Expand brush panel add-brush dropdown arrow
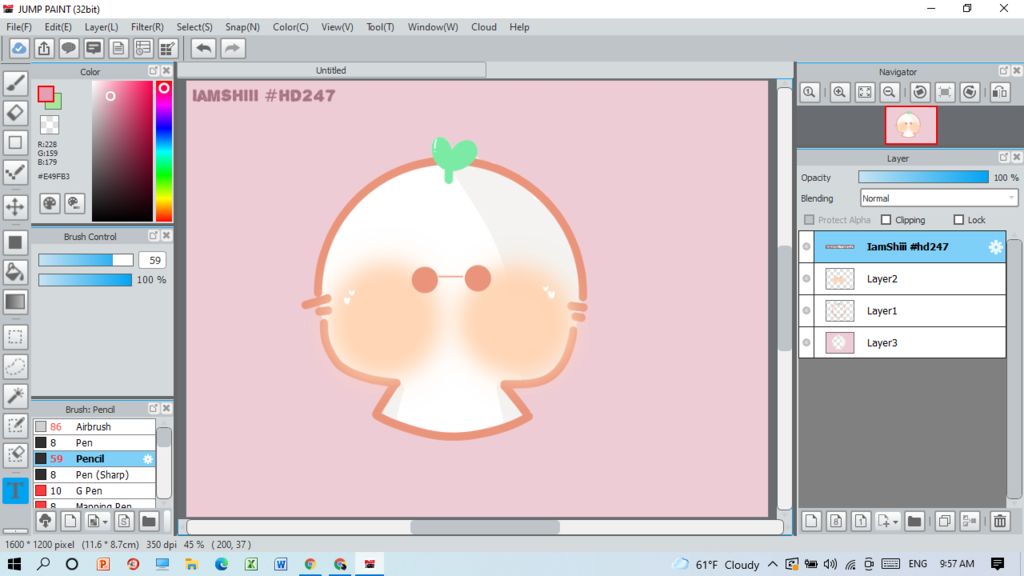The image size is (1024, 576). click(105, 522)
